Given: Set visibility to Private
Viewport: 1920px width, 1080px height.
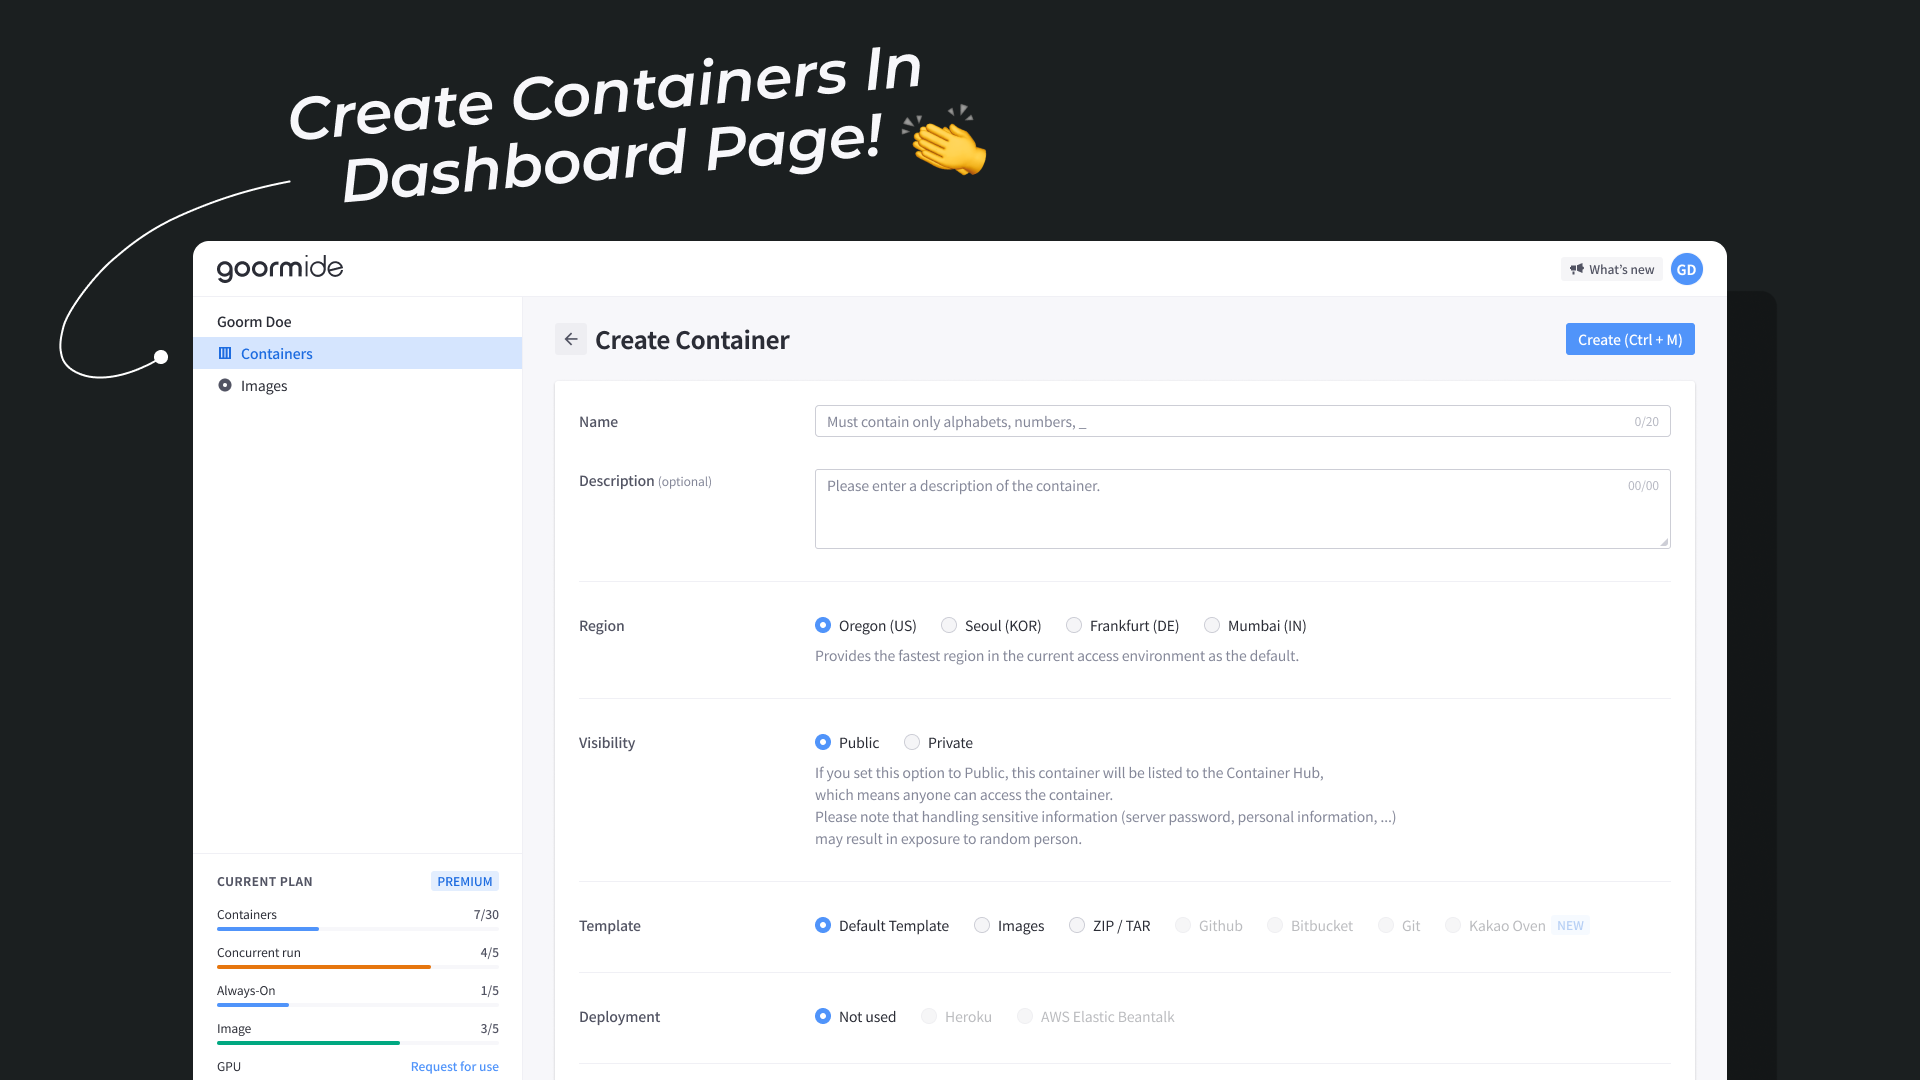Looking at the screenshot, I should coord(938,742).
